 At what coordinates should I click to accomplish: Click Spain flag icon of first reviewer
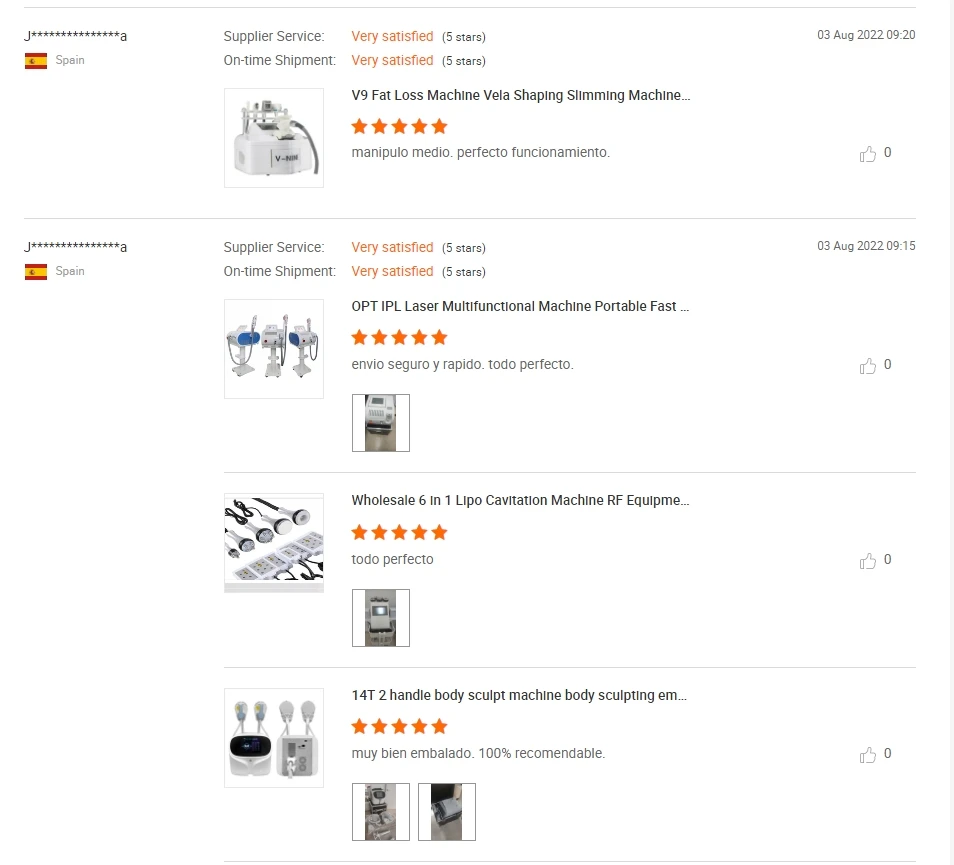point(36,61)
